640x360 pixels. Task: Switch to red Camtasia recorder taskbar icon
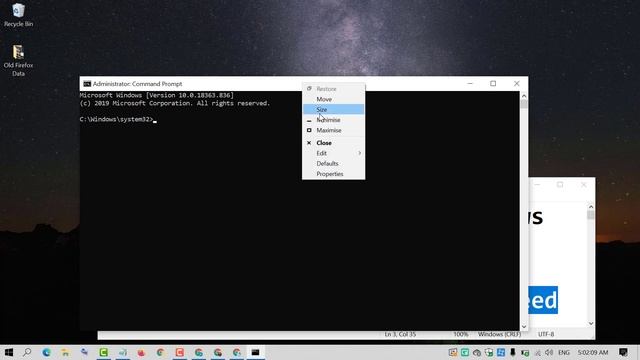tap(180, 352)
